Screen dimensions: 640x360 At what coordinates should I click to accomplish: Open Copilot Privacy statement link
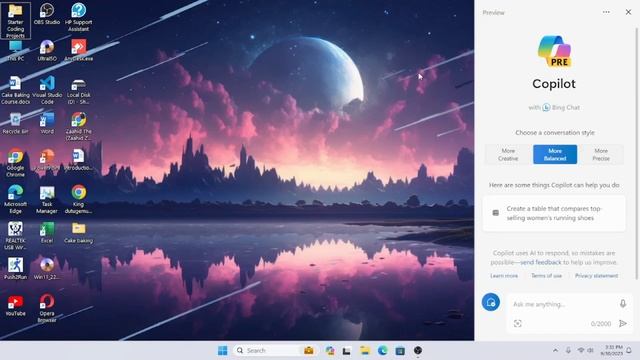click(596, 276)
